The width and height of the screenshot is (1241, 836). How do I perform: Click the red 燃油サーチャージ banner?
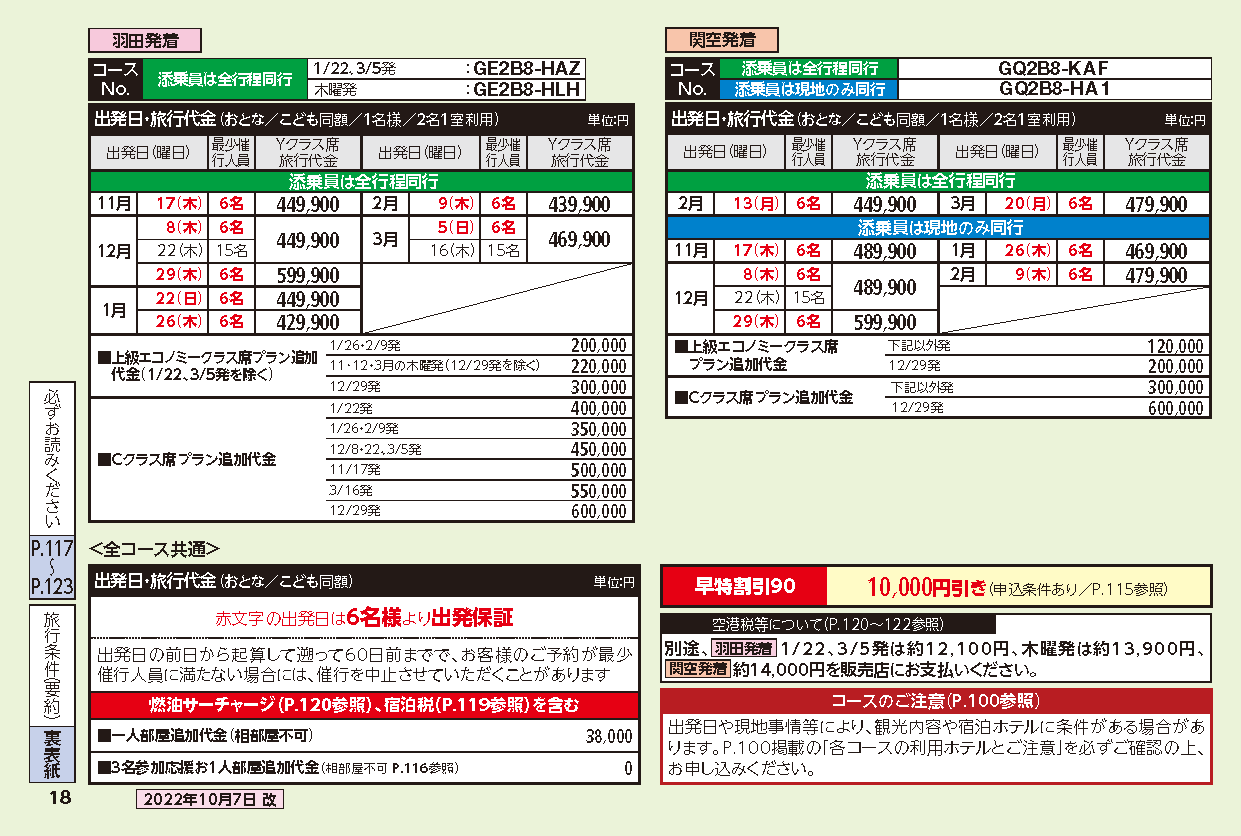(364, 706)
